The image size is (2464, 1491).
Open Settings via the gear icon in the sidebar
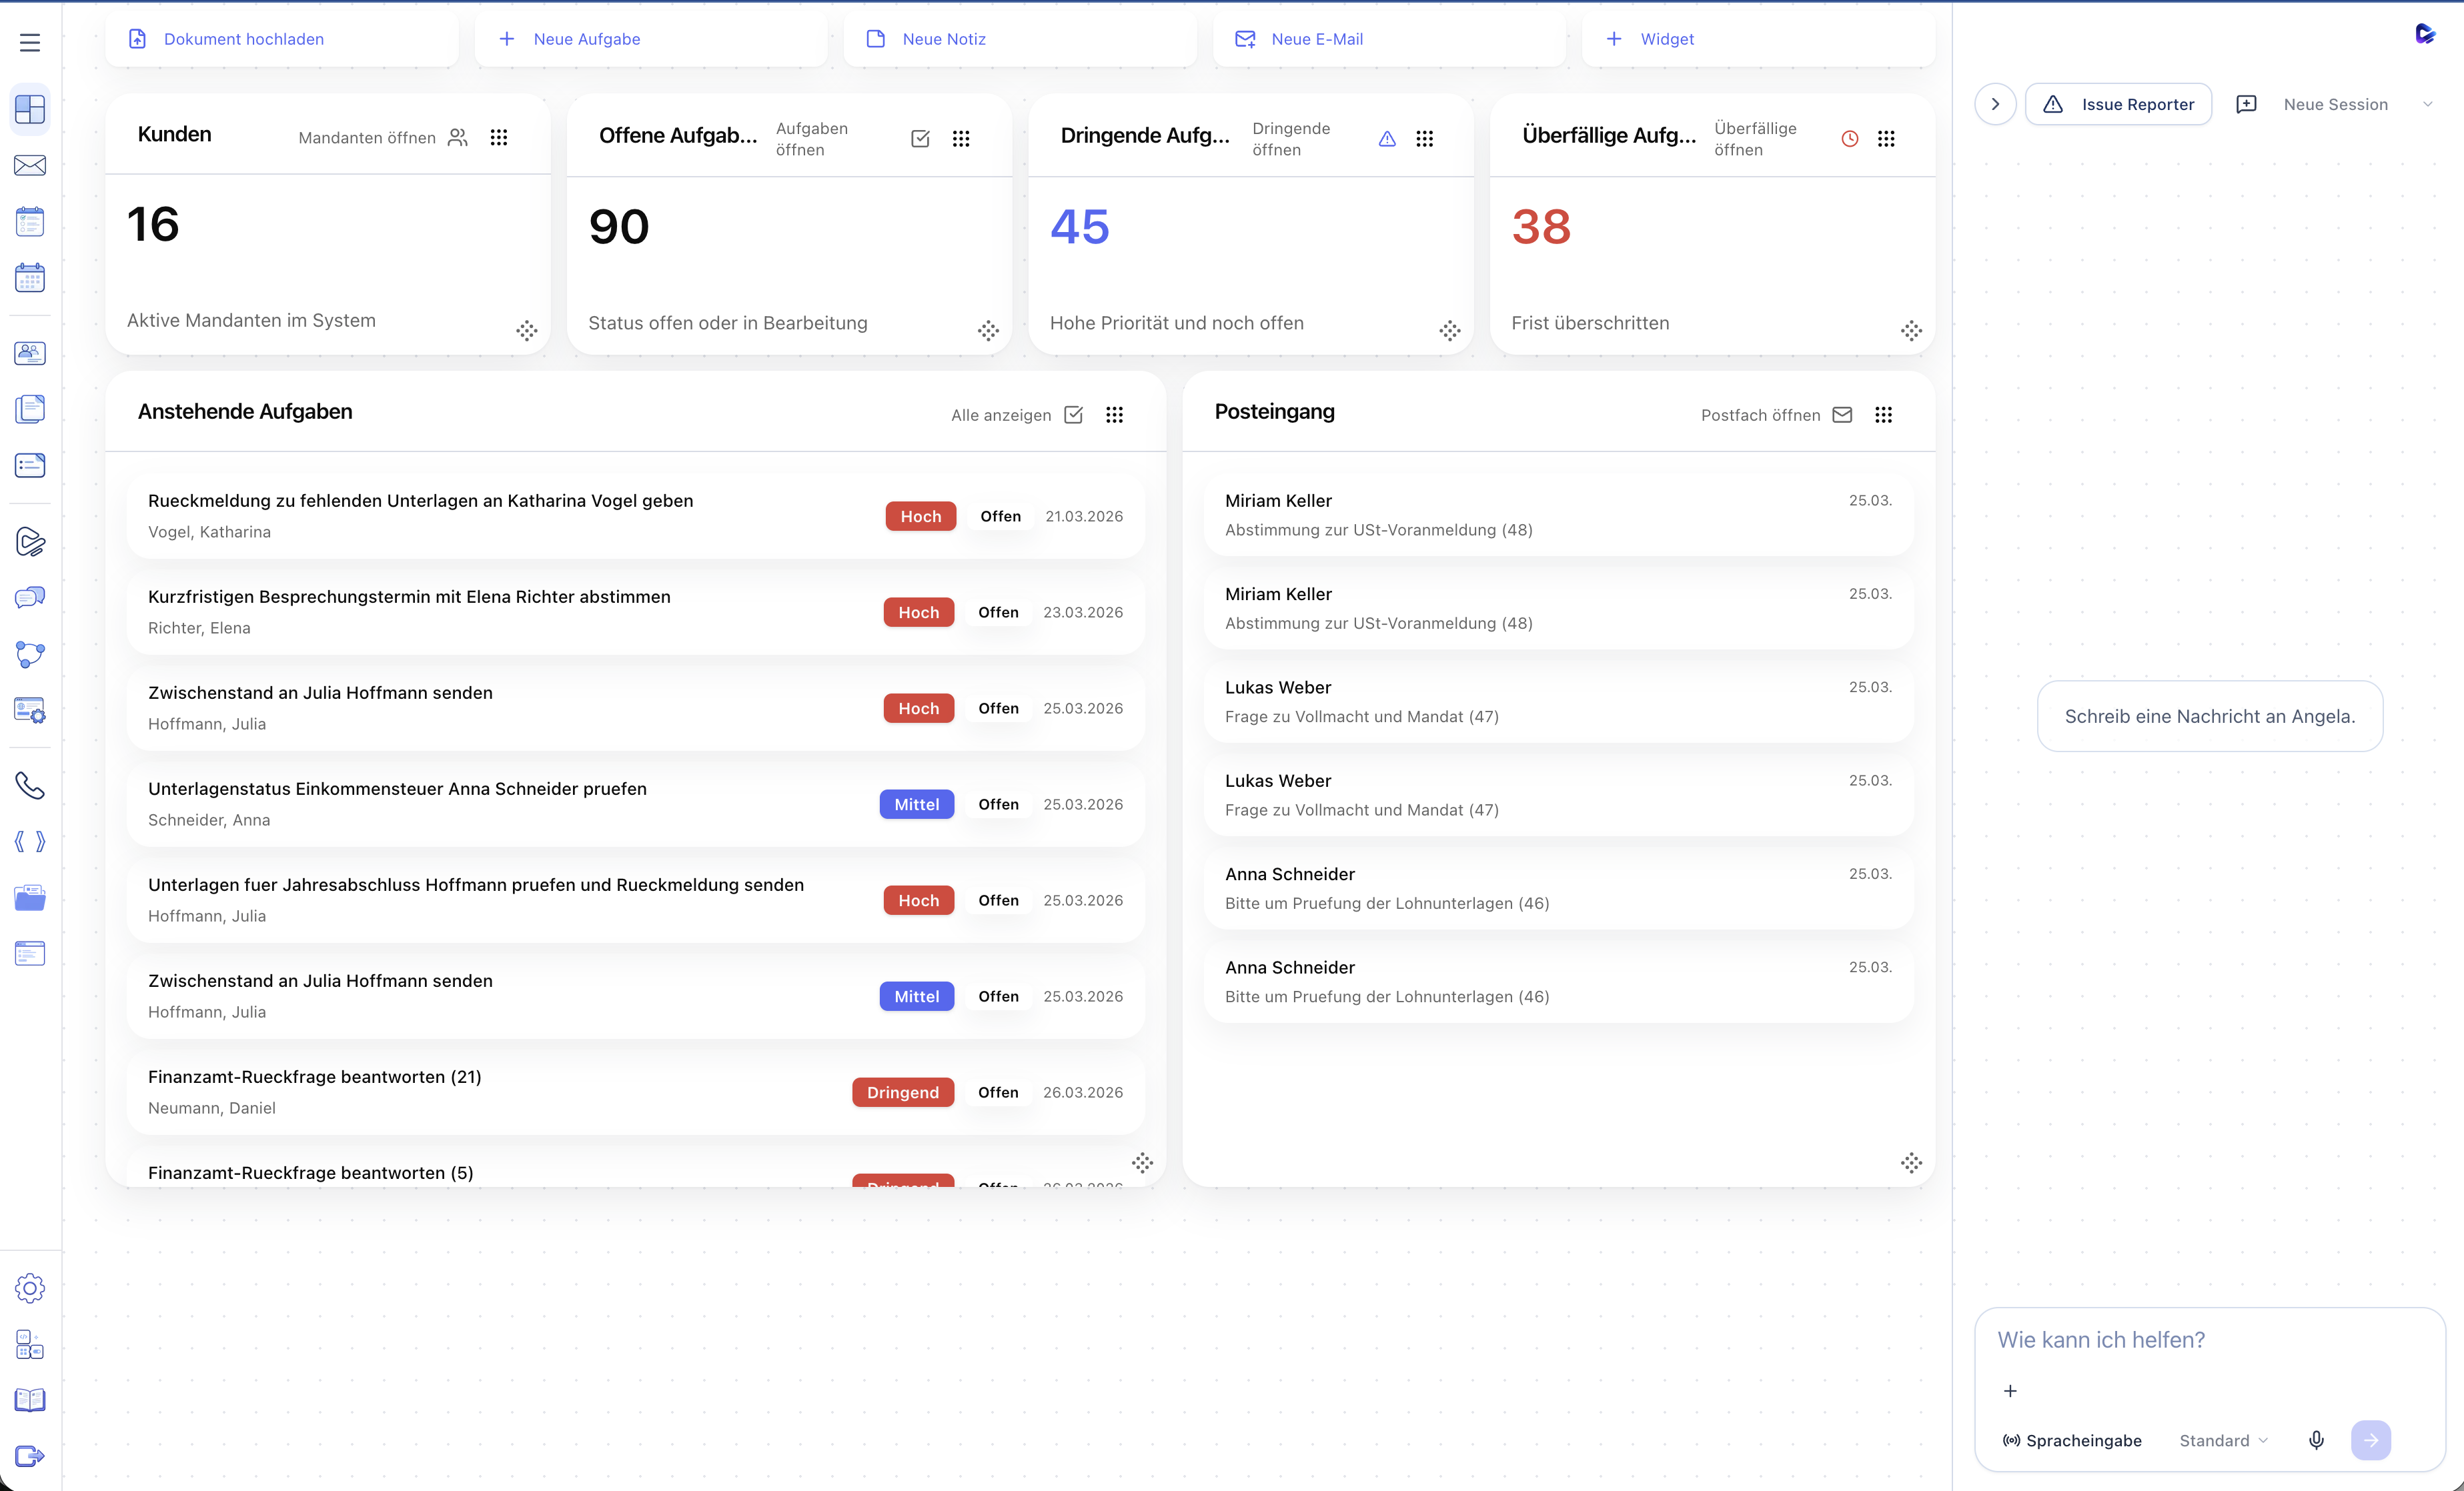click(30, 1288)
